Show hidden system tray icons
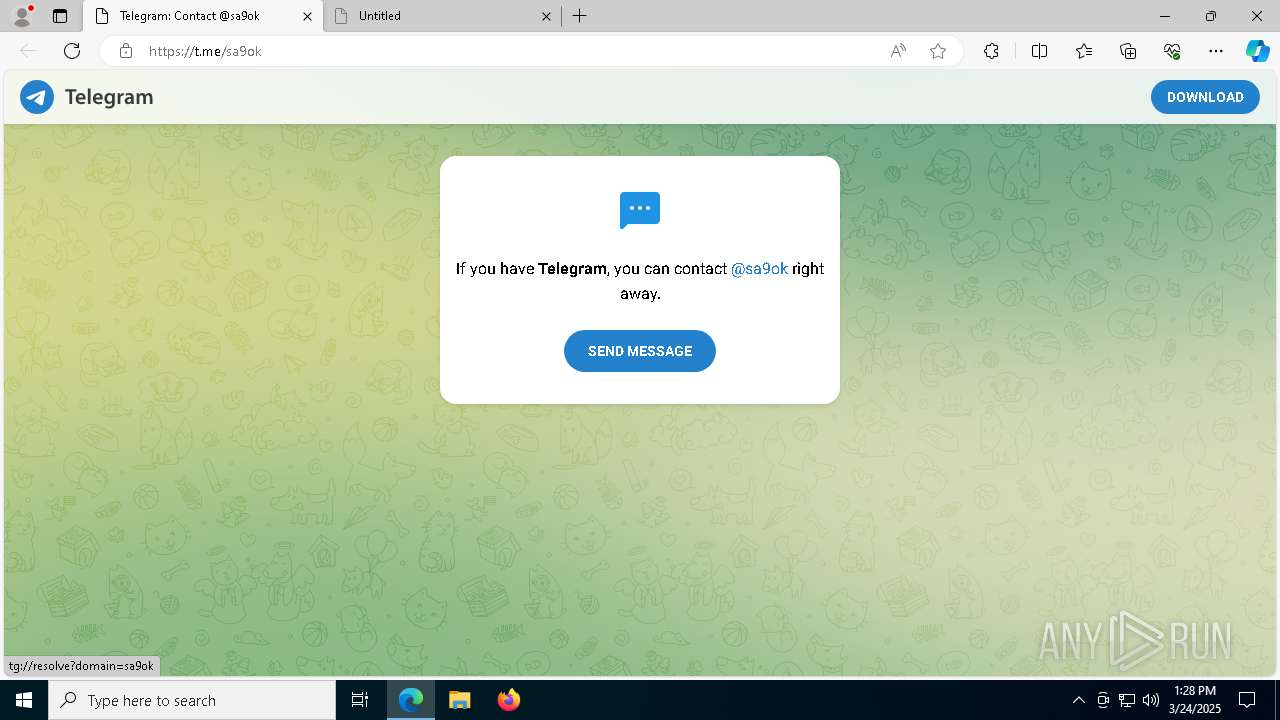Viewport: 1280px width, 720px height. [1078, 700]
